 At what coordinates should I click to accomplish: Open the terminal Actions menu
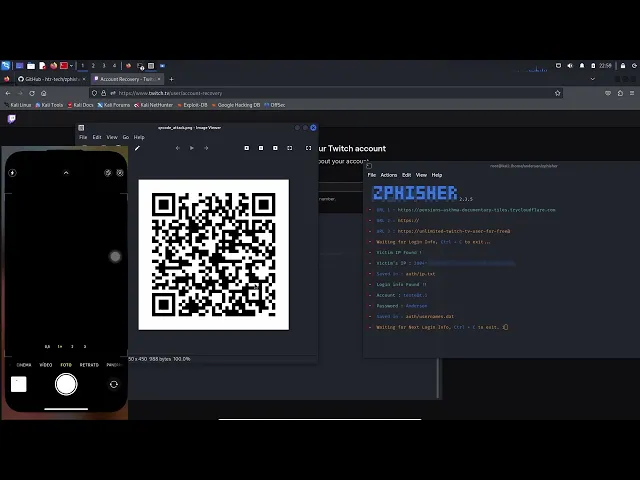(x=389, y=175)
